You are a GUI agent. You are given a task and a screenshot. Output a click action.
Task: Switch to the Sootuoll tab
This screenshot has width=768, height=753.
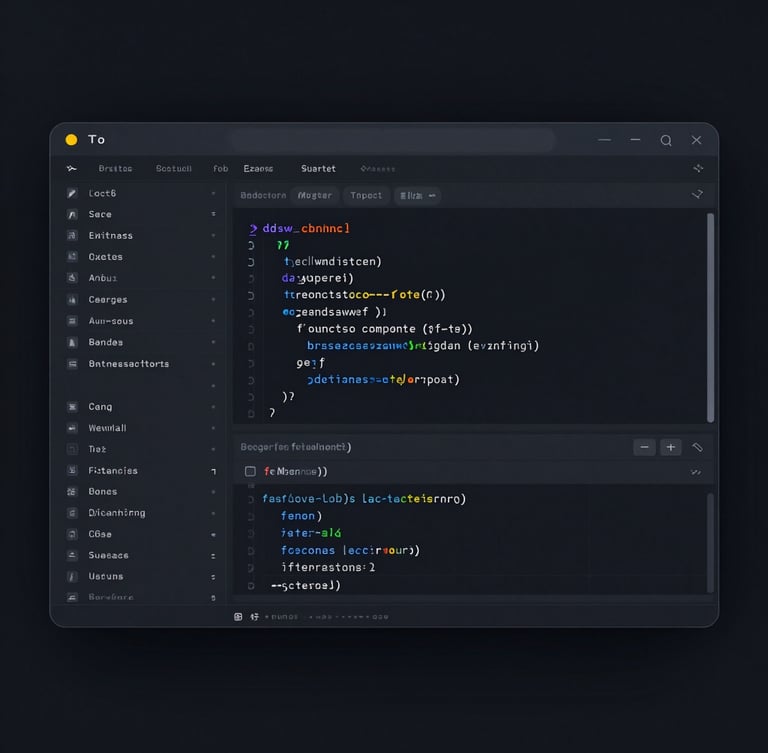tap(173, 169)
